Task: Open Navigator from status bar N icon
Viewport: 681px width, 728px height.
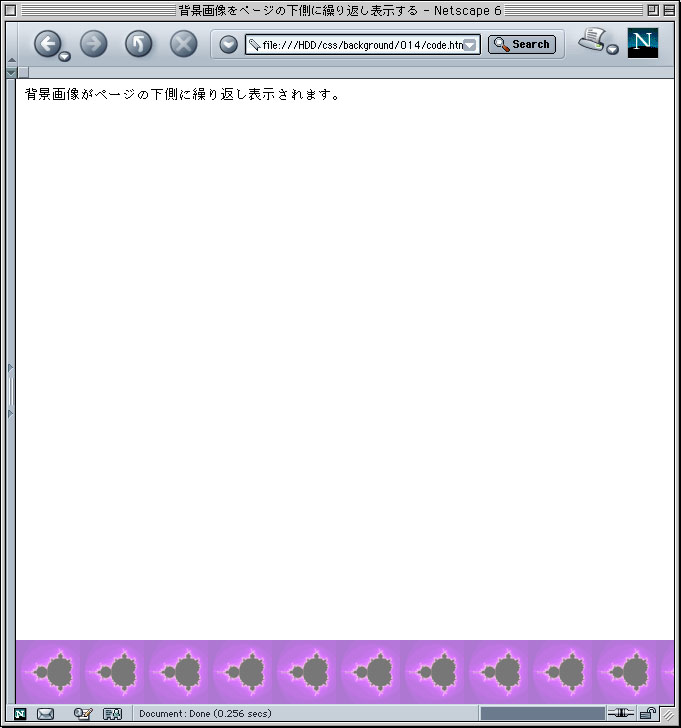Action: tap(20, 714)
